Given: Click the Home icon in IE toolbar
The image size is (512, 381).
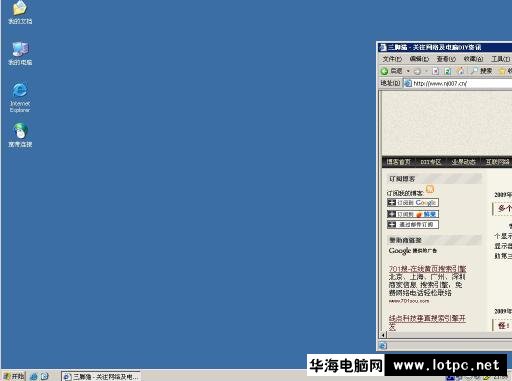Looking at the screenshot, I should (x=460, y=71).
